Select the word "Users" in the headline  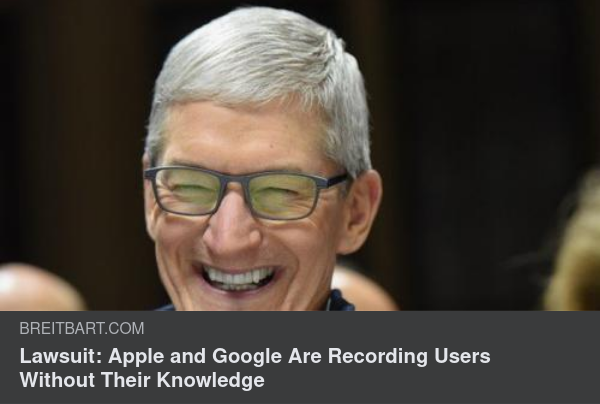point(462,356)
